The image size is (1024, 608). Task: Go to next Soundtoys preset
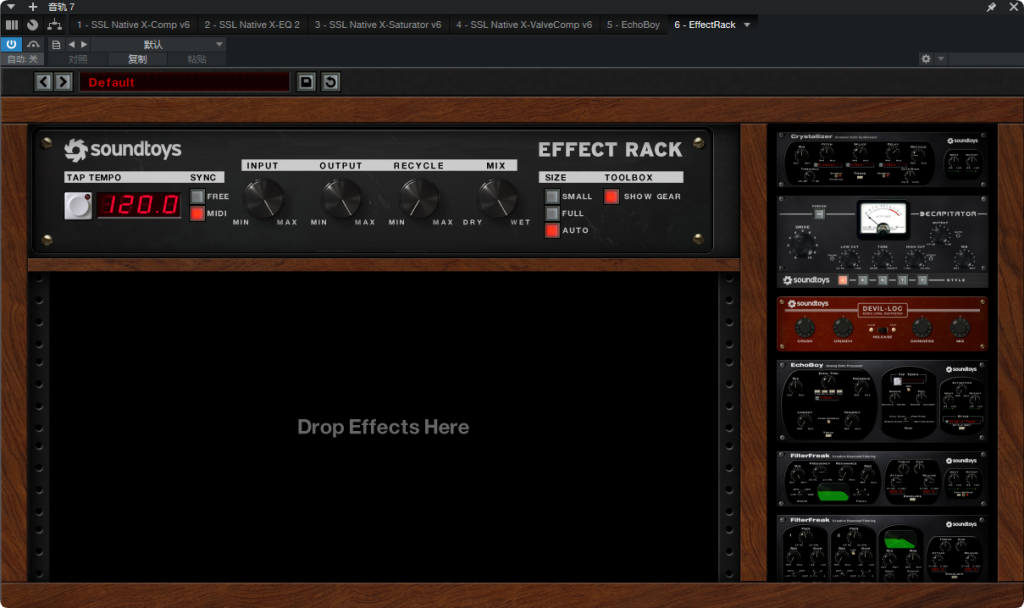(63, 82)
